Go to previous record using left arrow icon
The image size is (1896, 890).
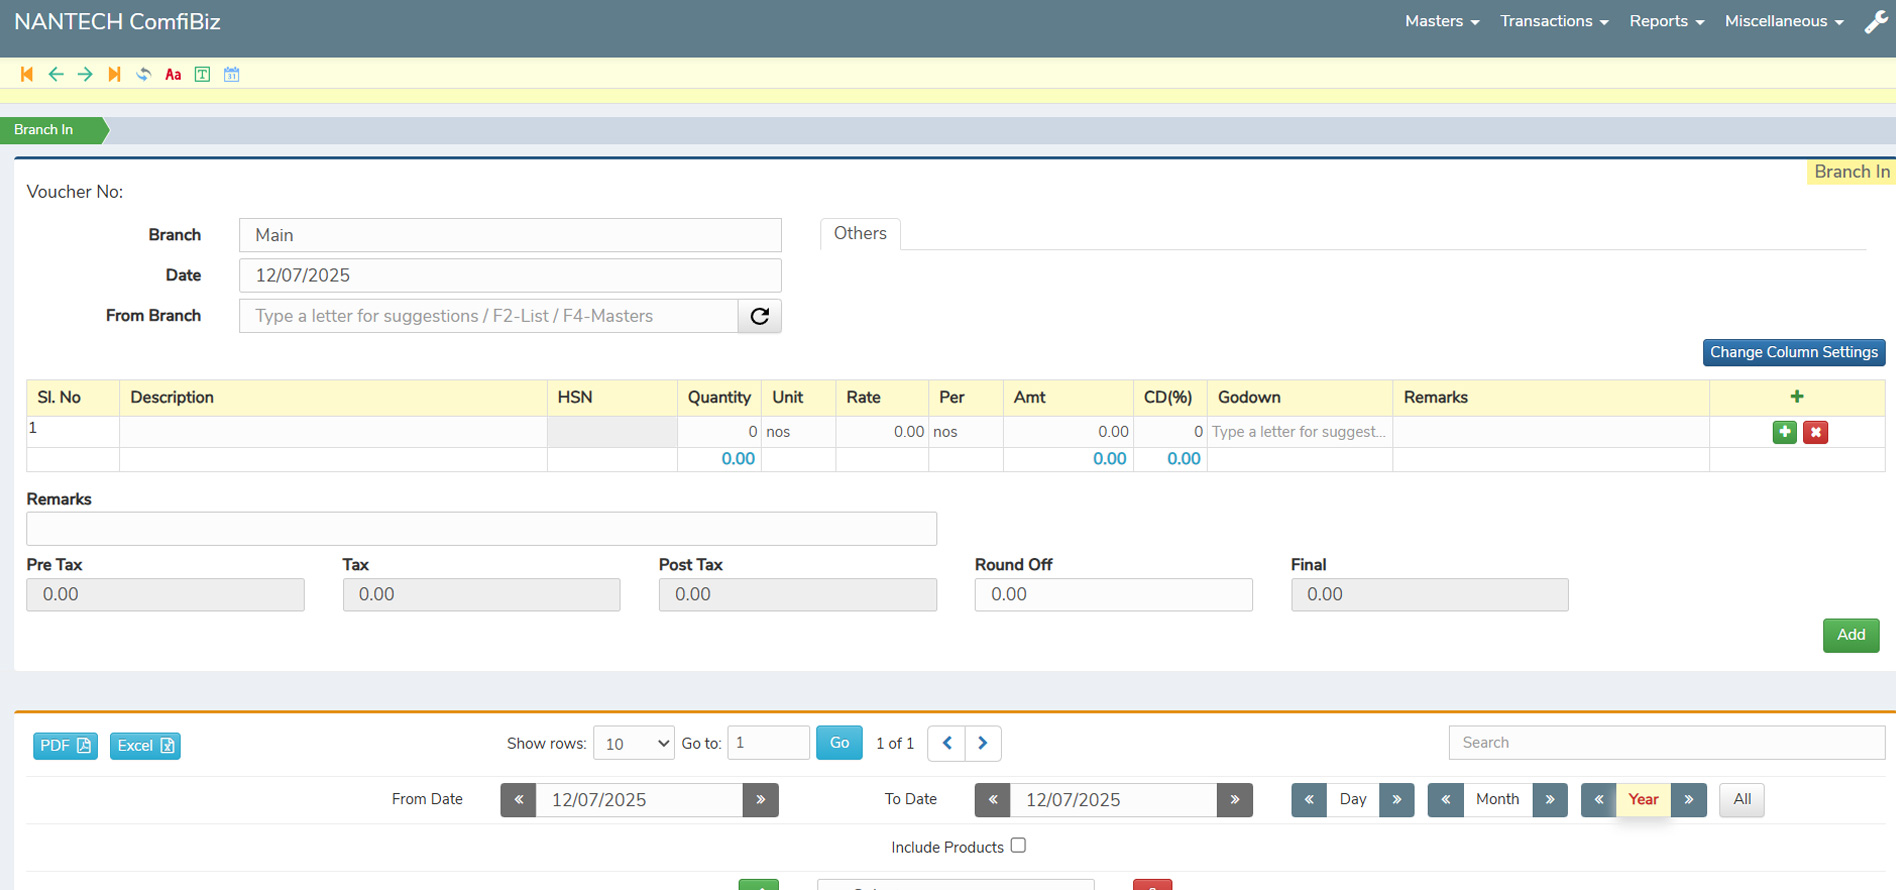point(56,74)
